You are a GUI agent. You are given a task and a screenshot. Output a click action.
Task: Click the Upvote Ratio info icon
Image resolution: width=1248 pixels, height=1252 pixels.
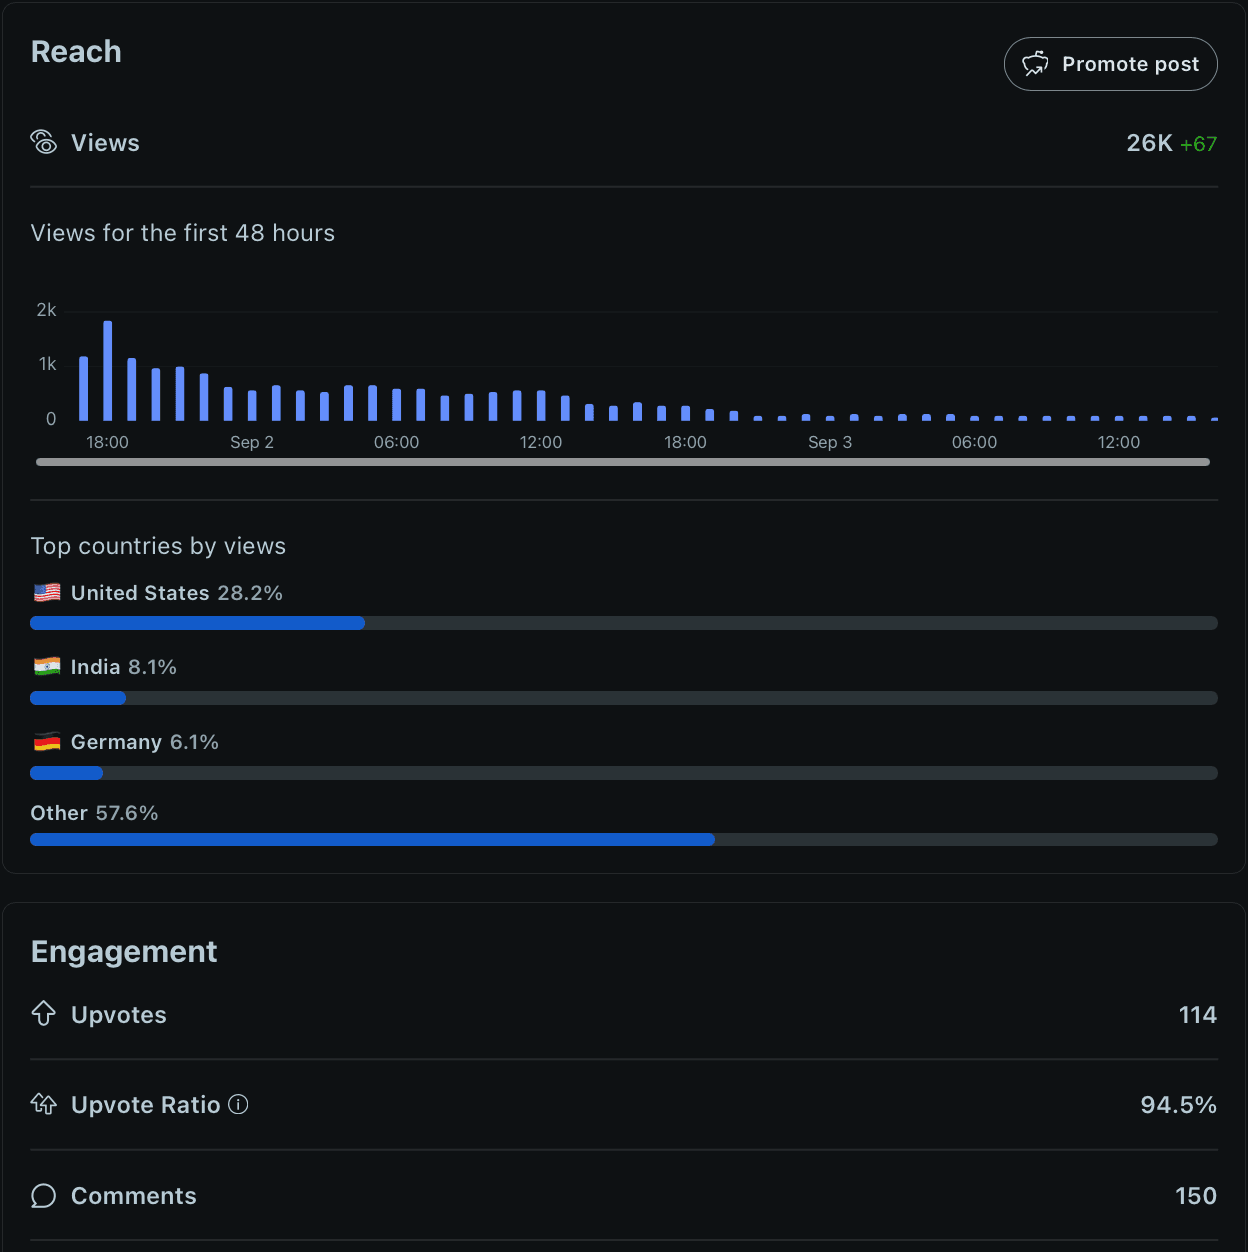(x=238, y=1104)
